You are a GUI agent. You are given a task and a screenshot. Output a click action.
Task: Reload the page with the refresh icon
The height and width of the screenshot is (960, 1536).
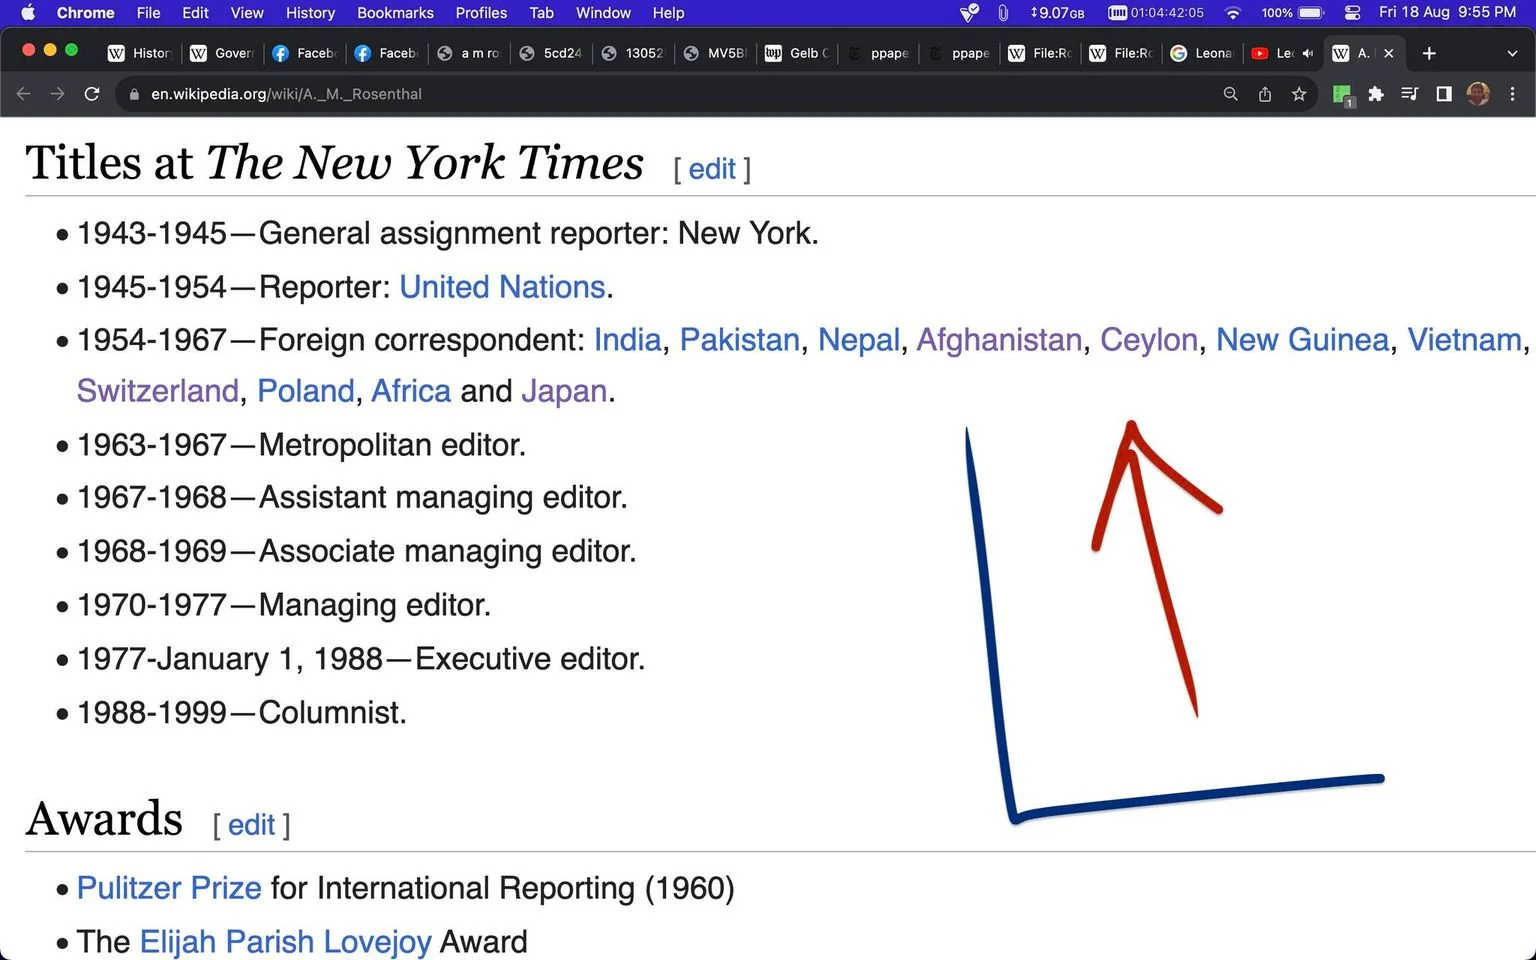[92, 94]
